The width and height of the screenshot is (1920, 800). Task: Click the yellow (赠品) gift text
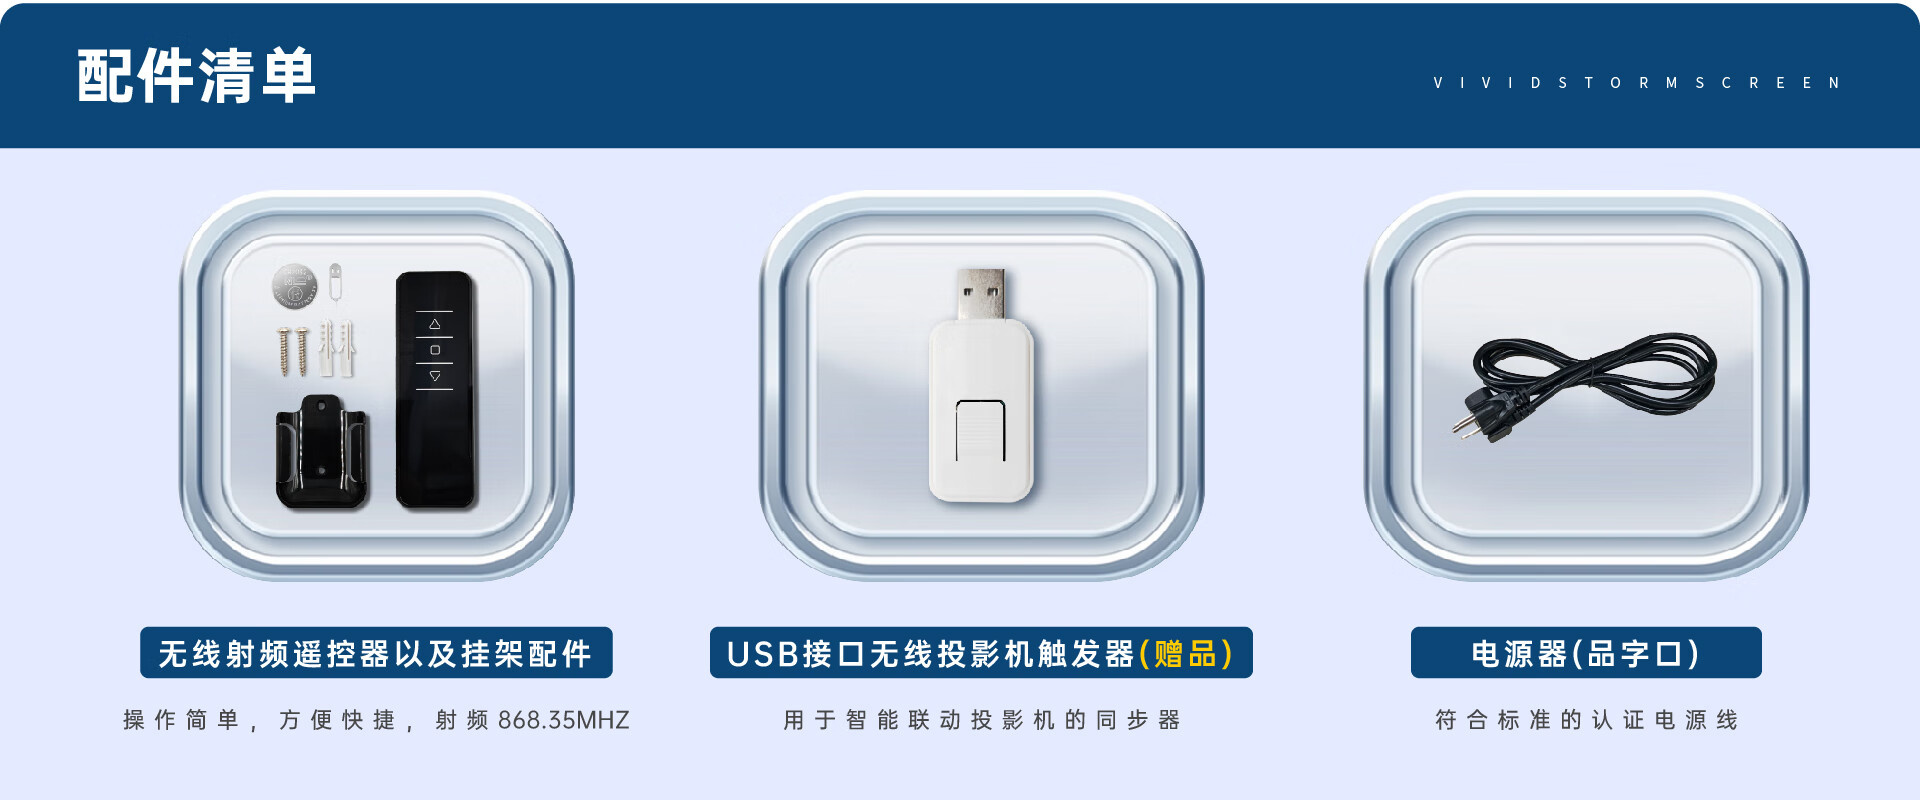tap(1186, 654)
